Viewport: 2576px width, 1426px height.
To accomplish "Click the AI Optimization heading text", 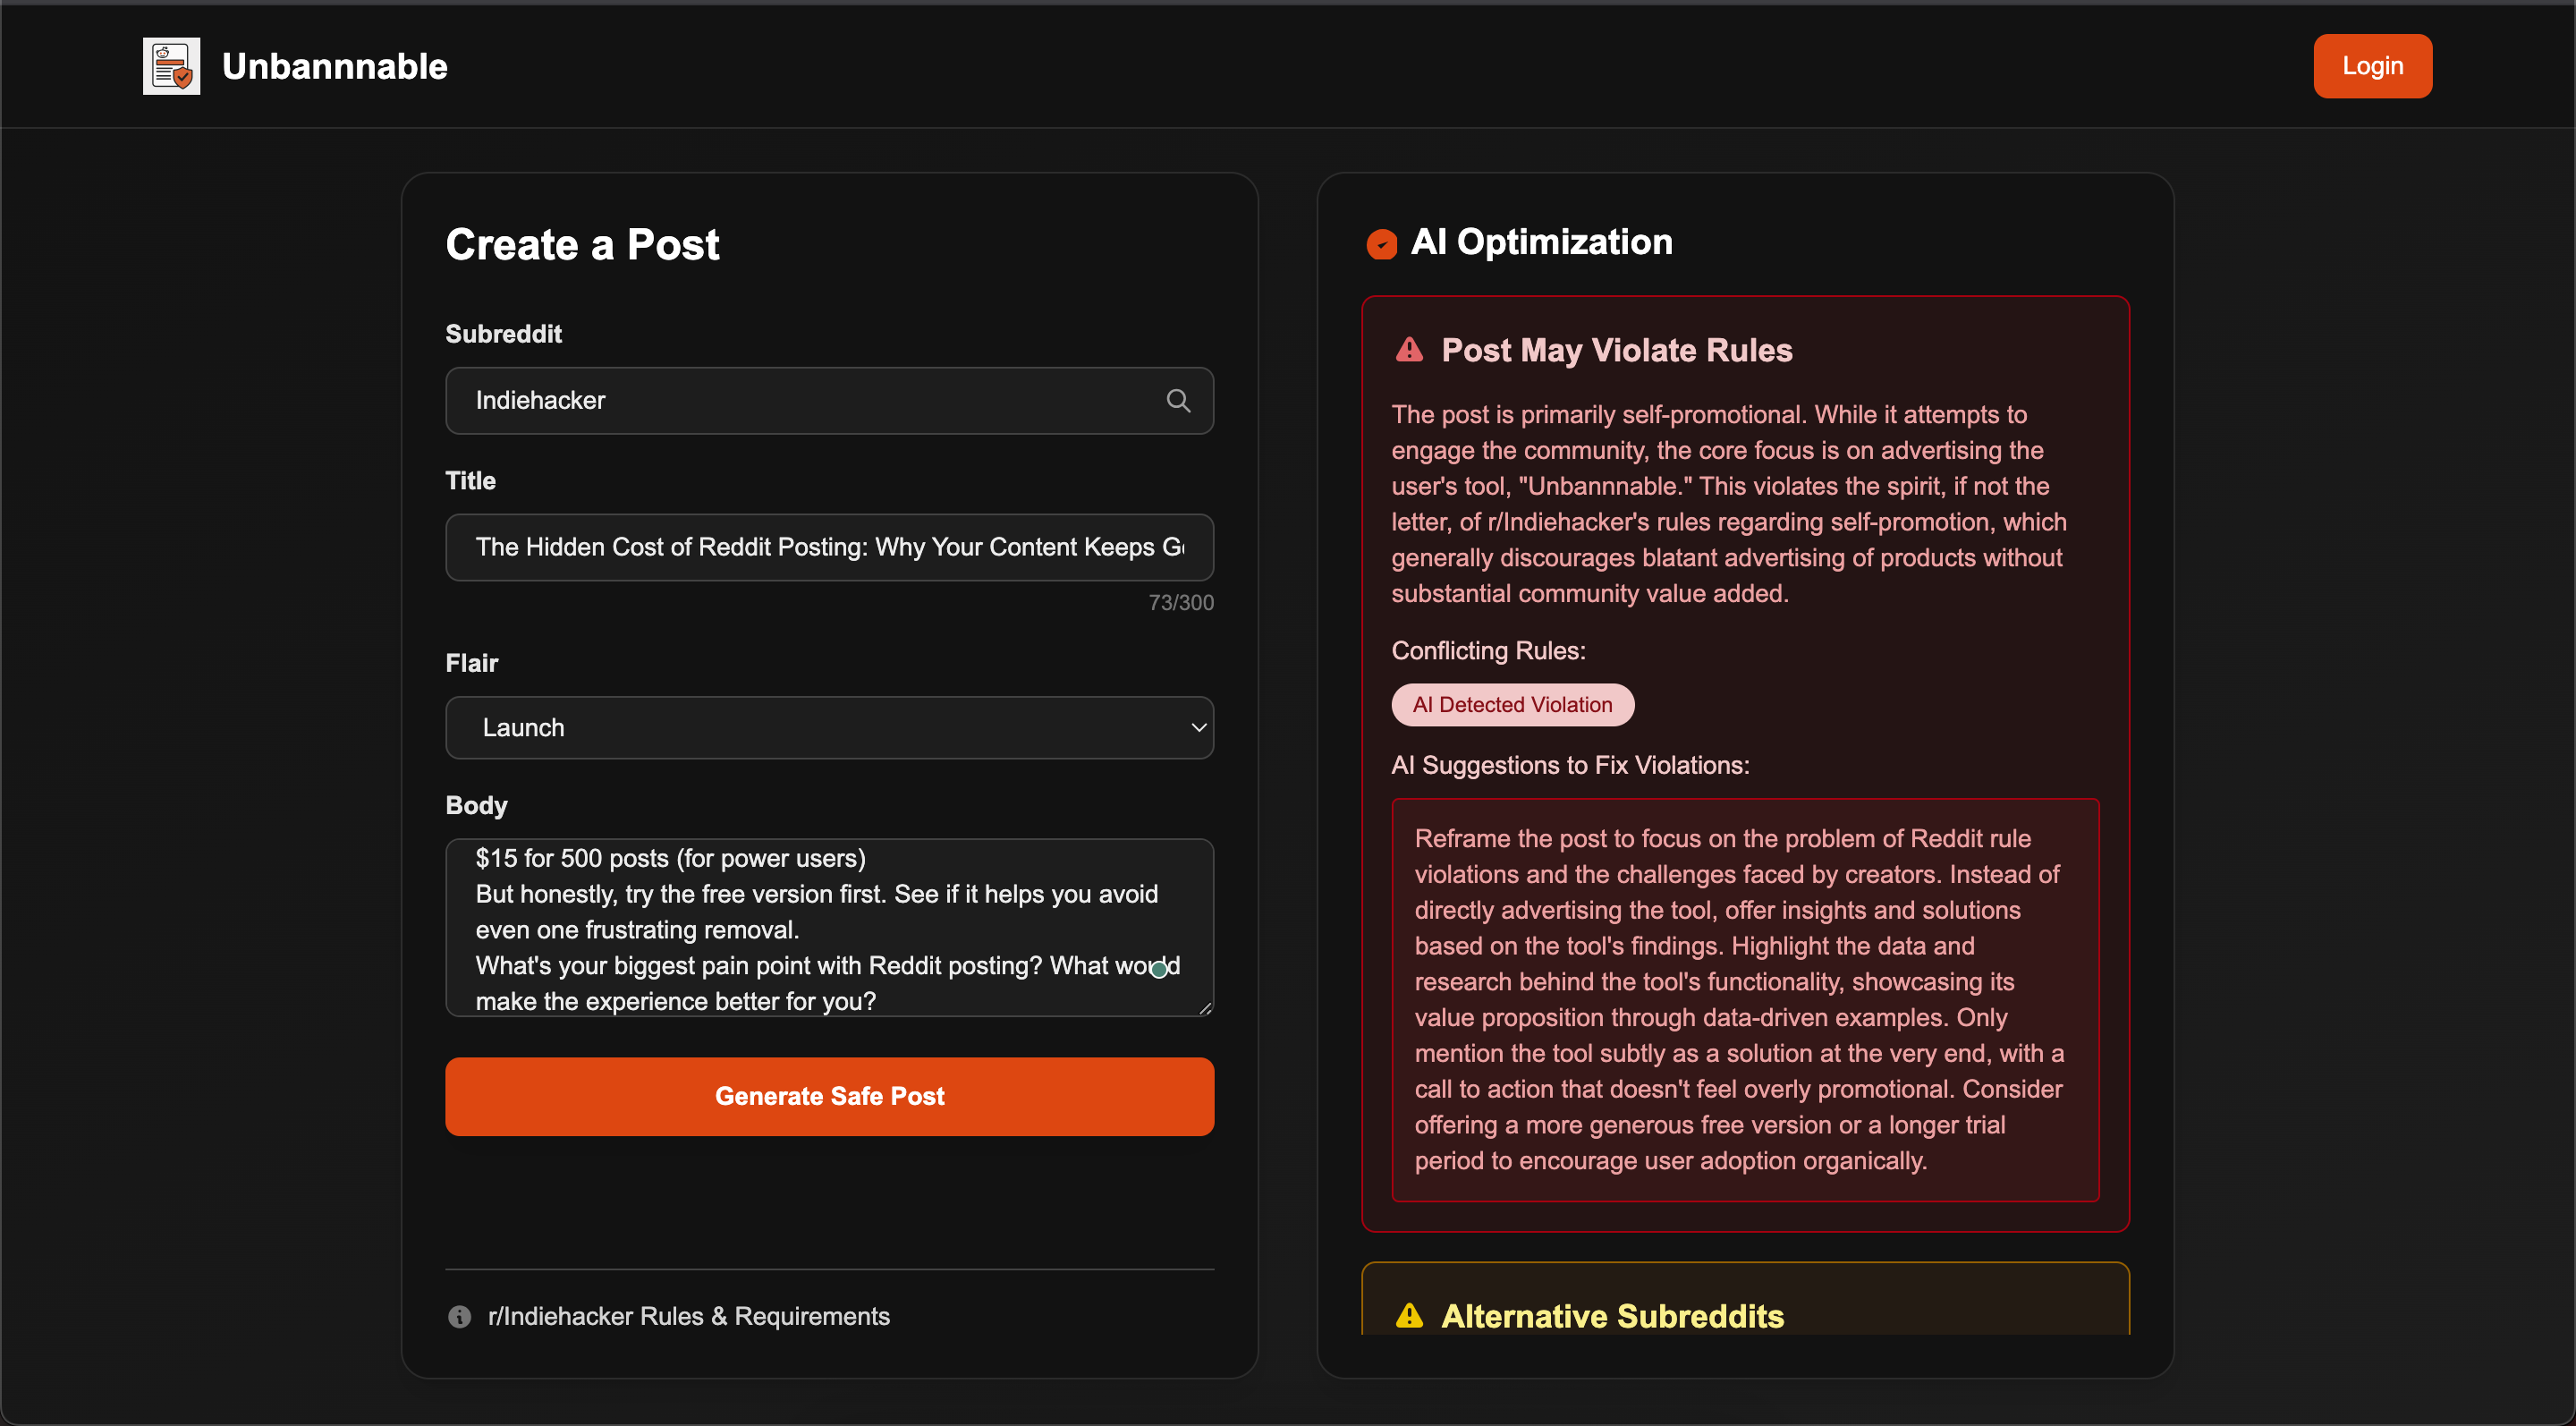I will click(x=1541, y=242).
